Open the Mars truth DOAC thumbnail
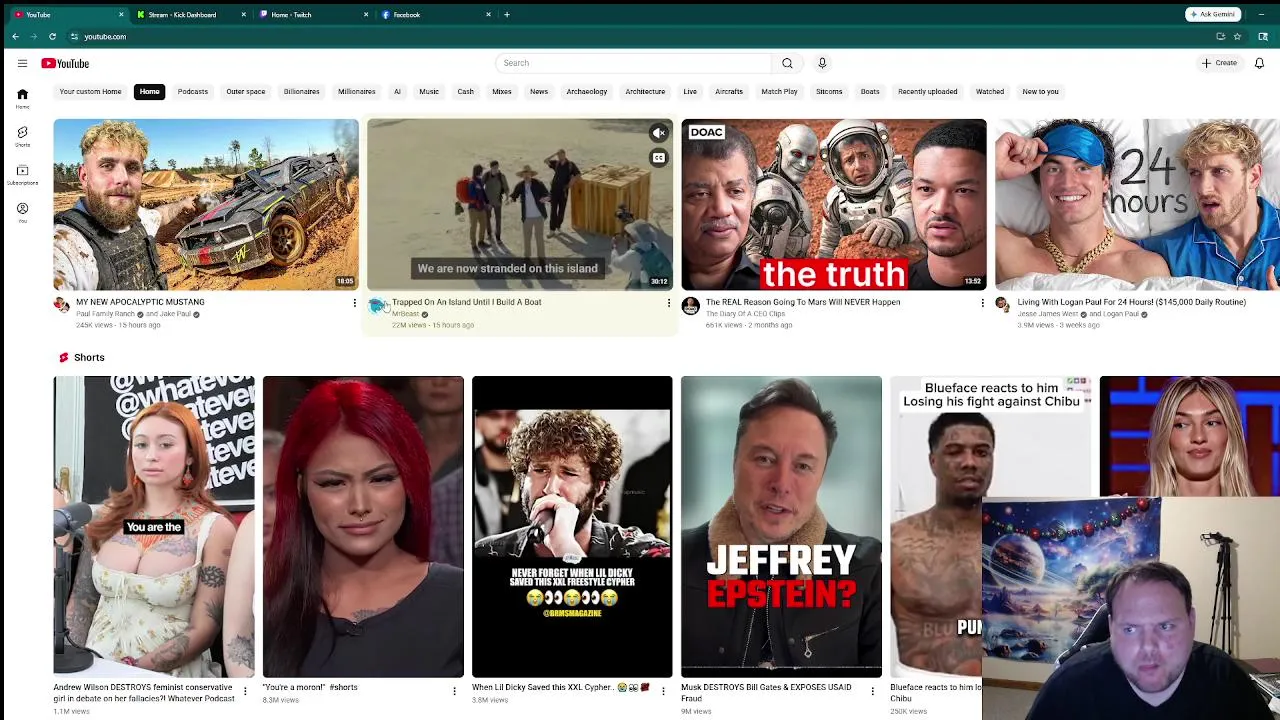Viewport: 1280px width, 720px height. (834, 204)
